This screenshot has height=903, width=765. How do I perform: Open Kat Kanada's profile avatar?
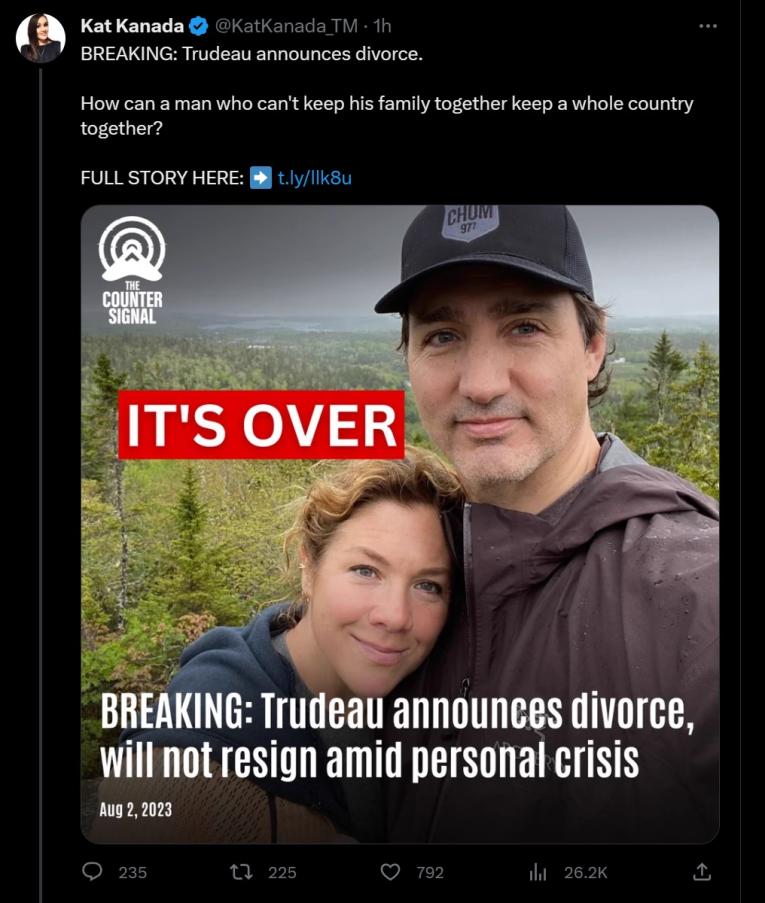[x=40, y=38]
